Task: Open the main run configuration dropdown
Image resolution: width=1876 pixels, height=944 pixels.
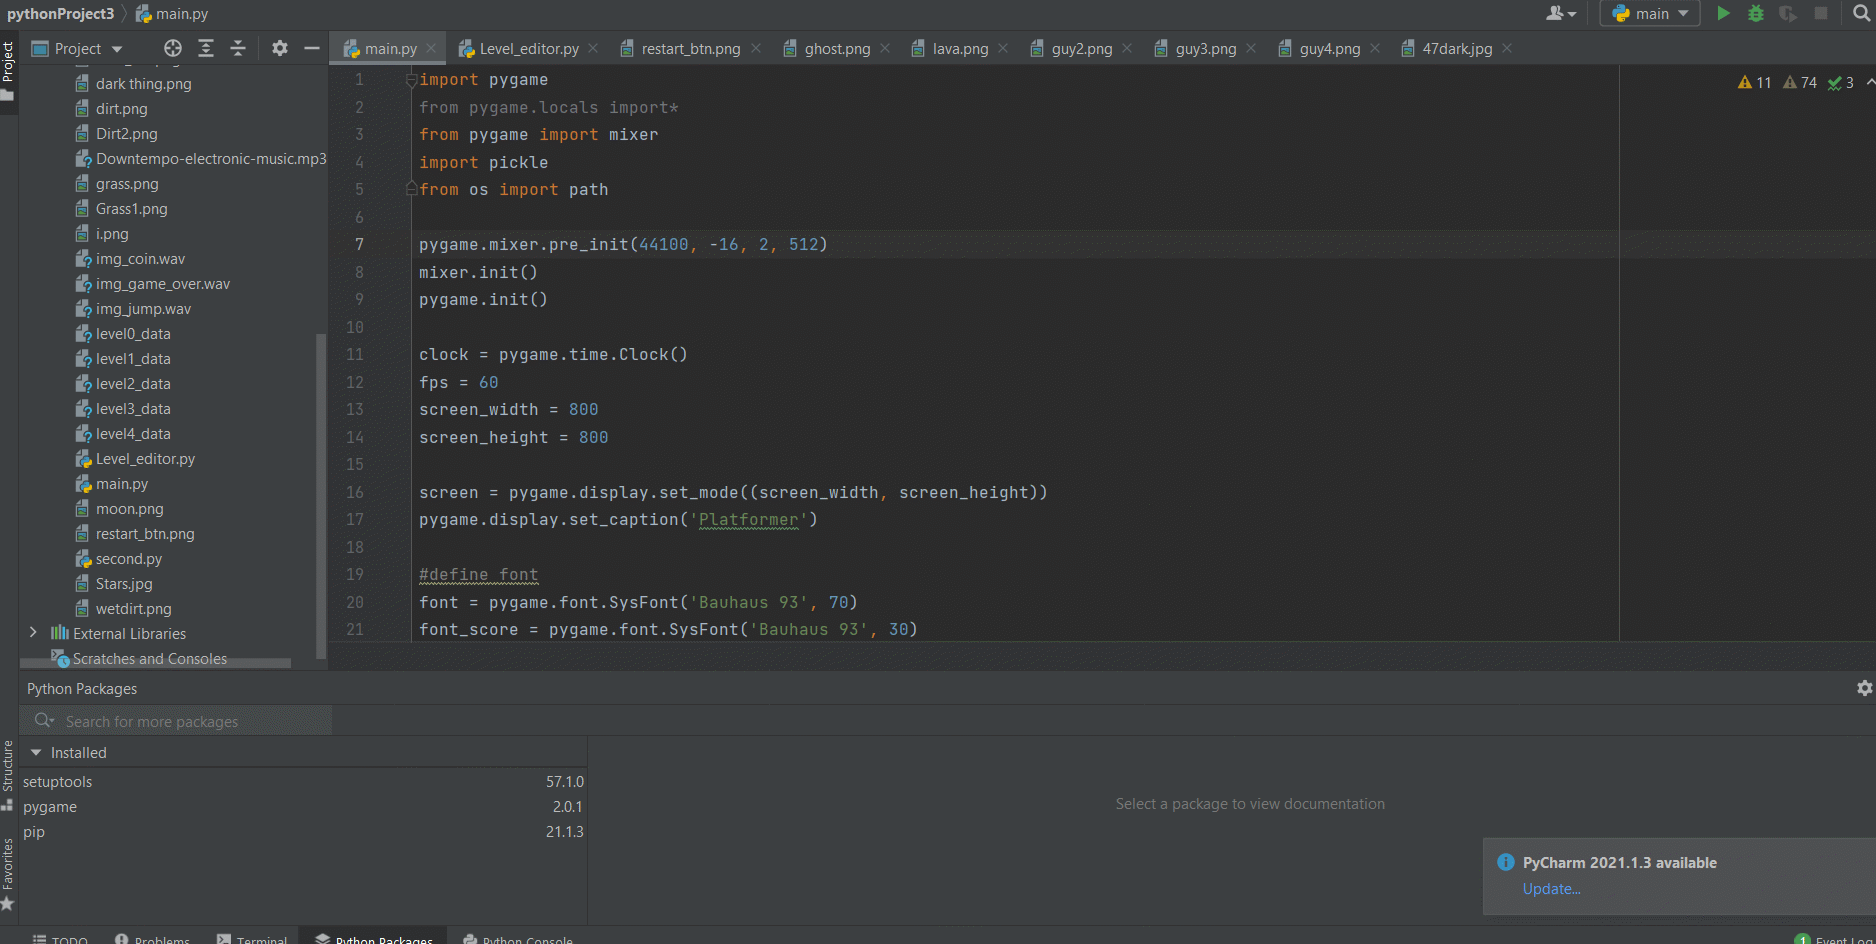Action: pyautogui.click(x=1650, y=13)
